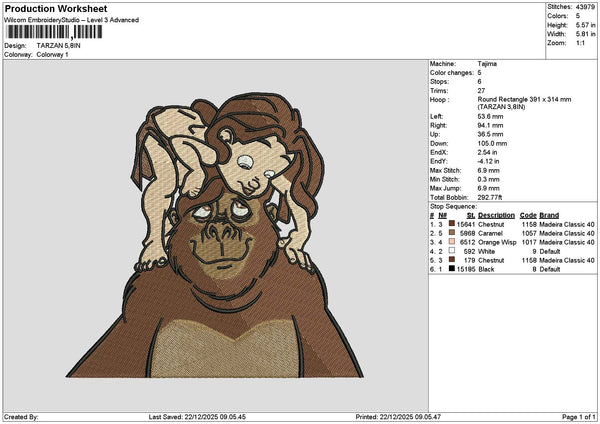Select stitch count '15641' in row 1
The height and width of the screenshot is (424, 600).
tap(466, 224)
